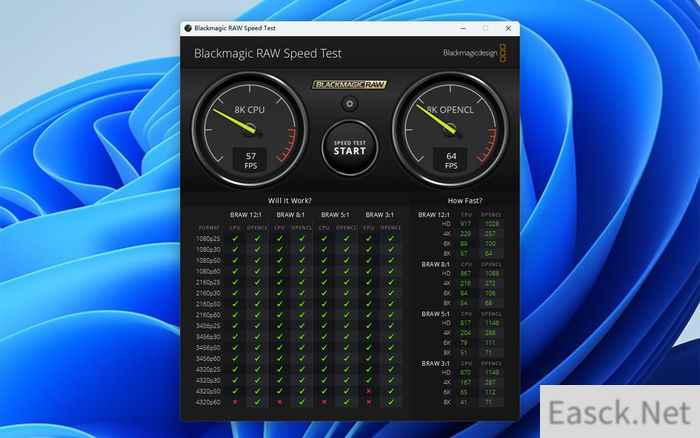Click green check for 4320p60 BRAW 12:1 OpenCL
Image resolution: width=700 pixels, height=438 pixels.
tap(257, 402)
